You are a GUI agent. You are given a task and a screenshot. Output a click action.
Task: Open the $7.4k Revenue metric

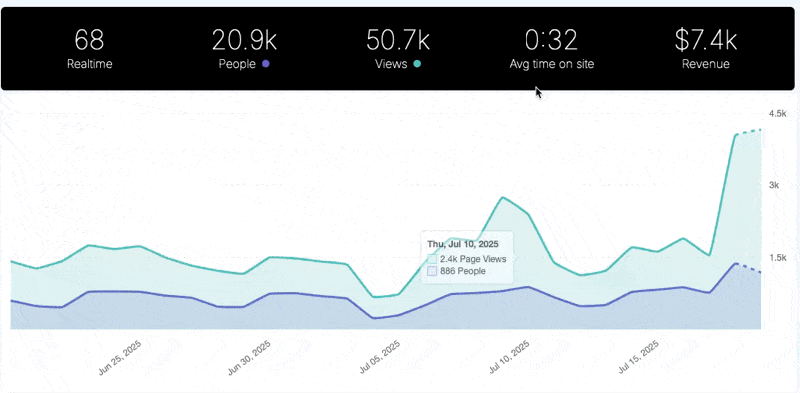(706, 48)
